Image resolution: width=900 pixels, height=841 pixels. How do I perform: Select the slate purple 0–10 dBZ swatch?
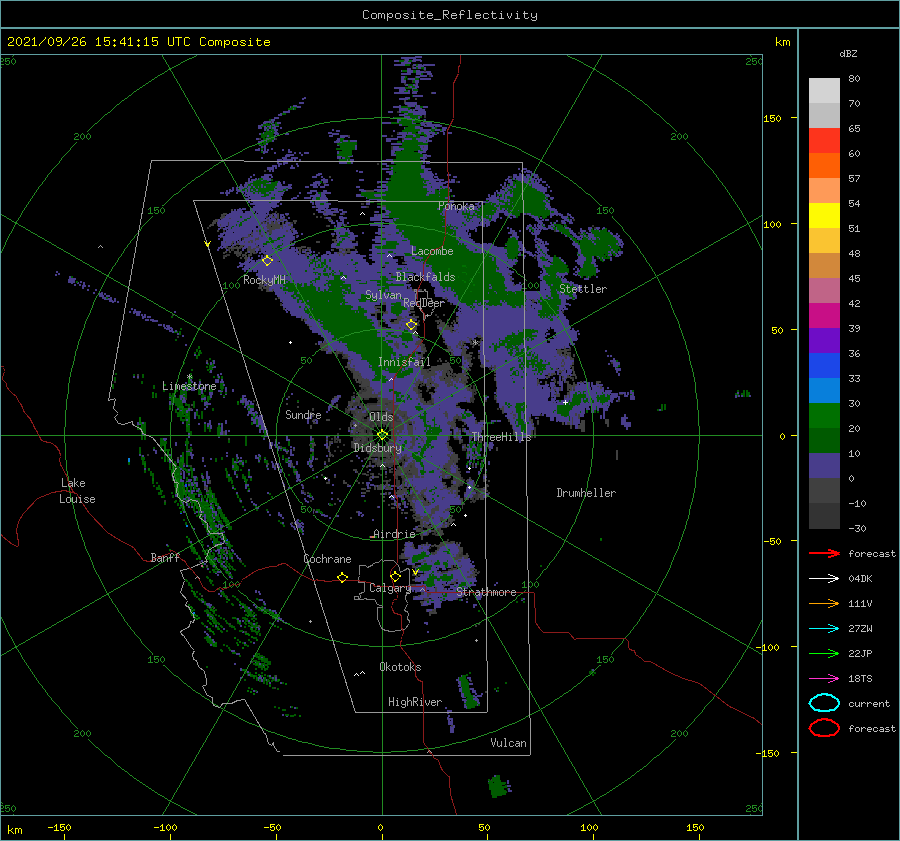pyautogui.click(x=824, y=466)
